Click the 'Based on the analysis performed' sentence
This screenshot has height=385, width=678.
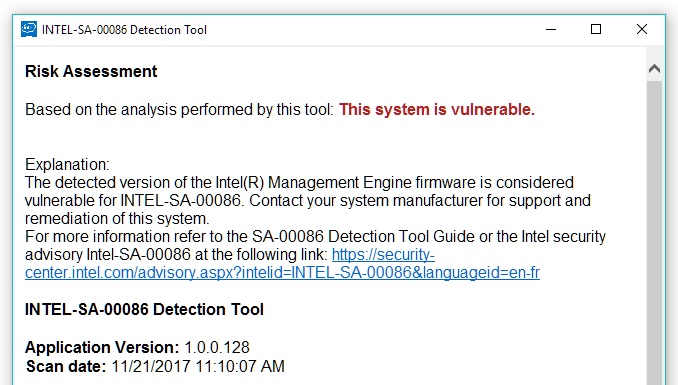point(179,109)
